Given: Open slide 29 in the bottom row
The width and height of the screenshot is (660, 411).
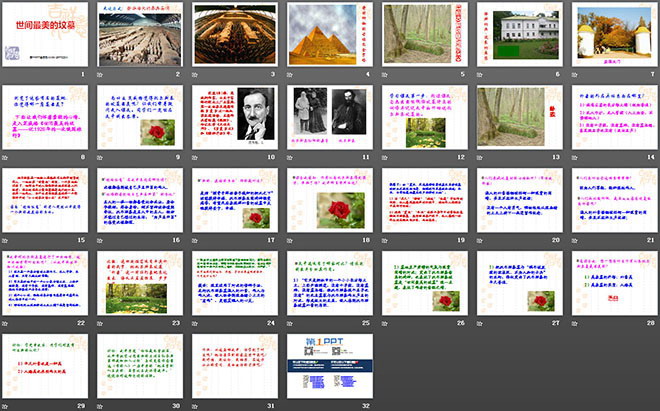Looking at the screenshot, I should [45, 363].
